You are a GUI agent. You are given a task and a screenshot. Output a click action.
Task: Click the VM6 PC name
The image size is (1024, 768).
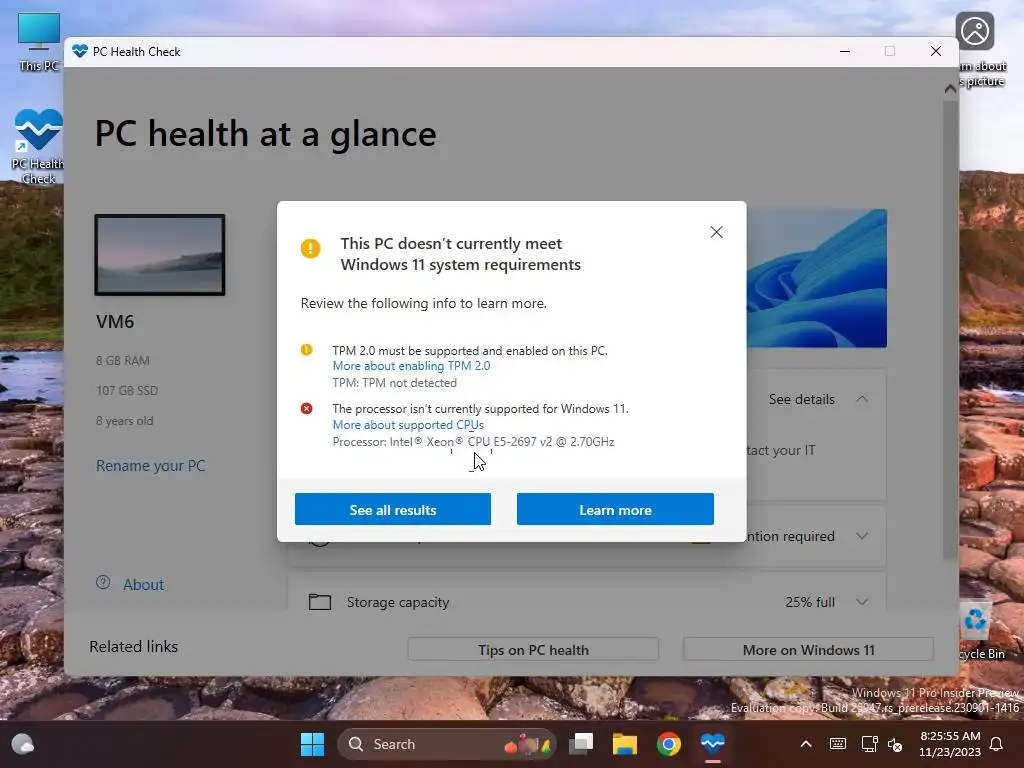pyautogui.click(x=115, y=322)
